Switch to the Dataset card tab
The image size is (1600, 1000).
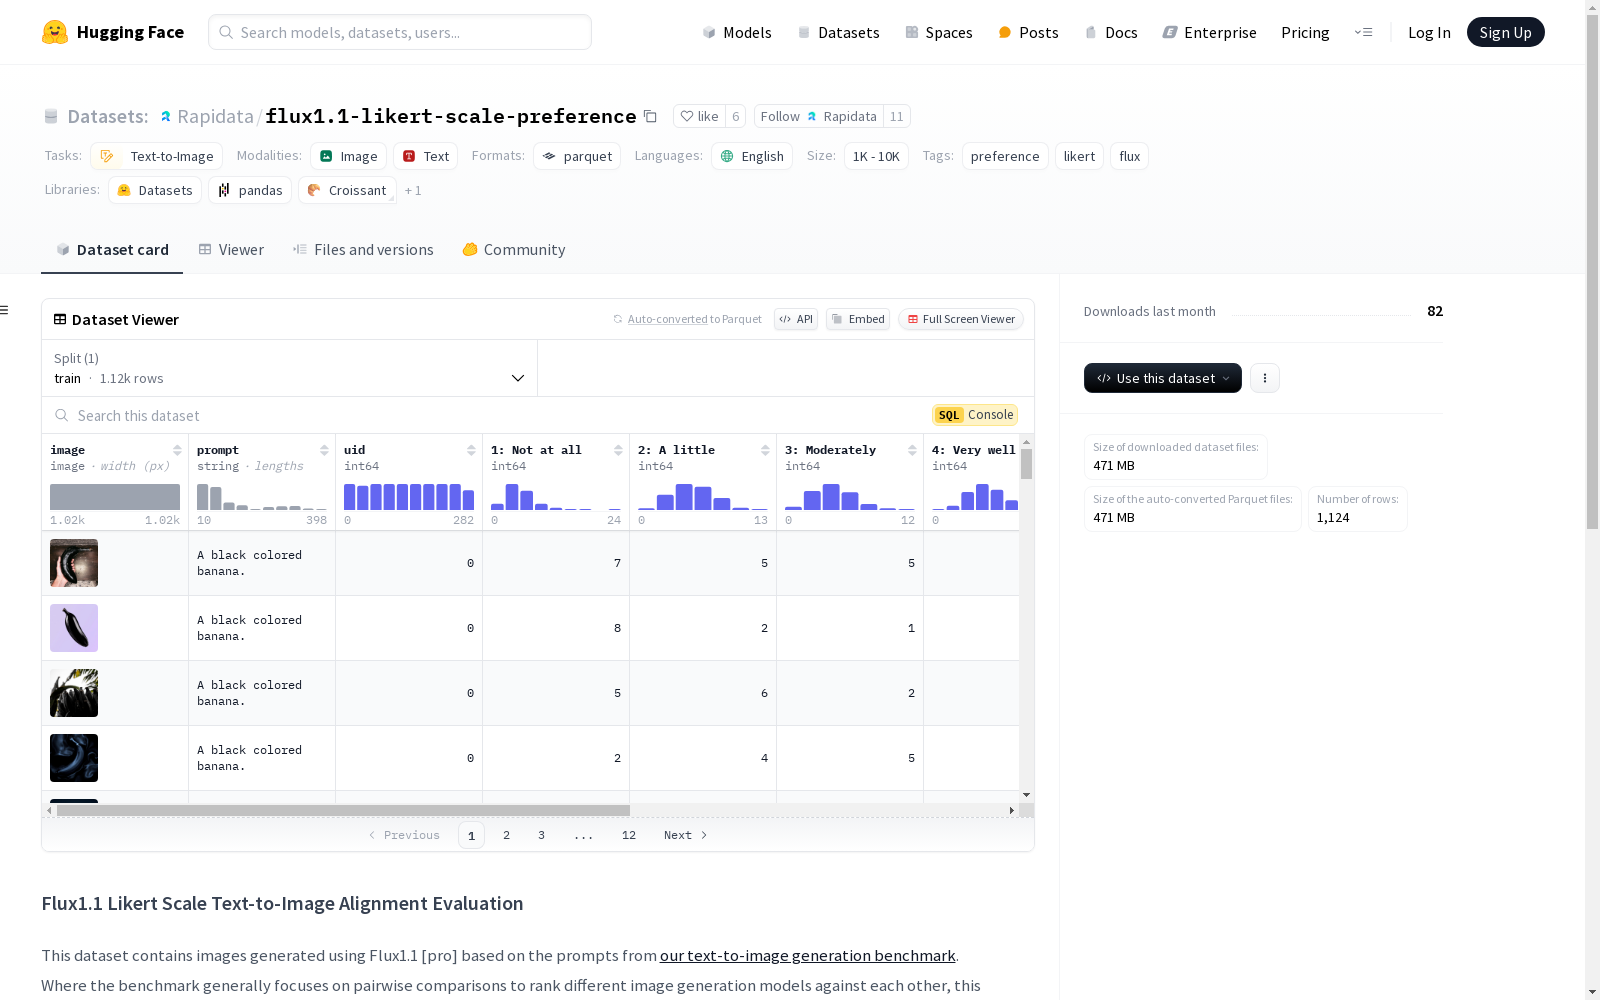click(x=112, y=250)
